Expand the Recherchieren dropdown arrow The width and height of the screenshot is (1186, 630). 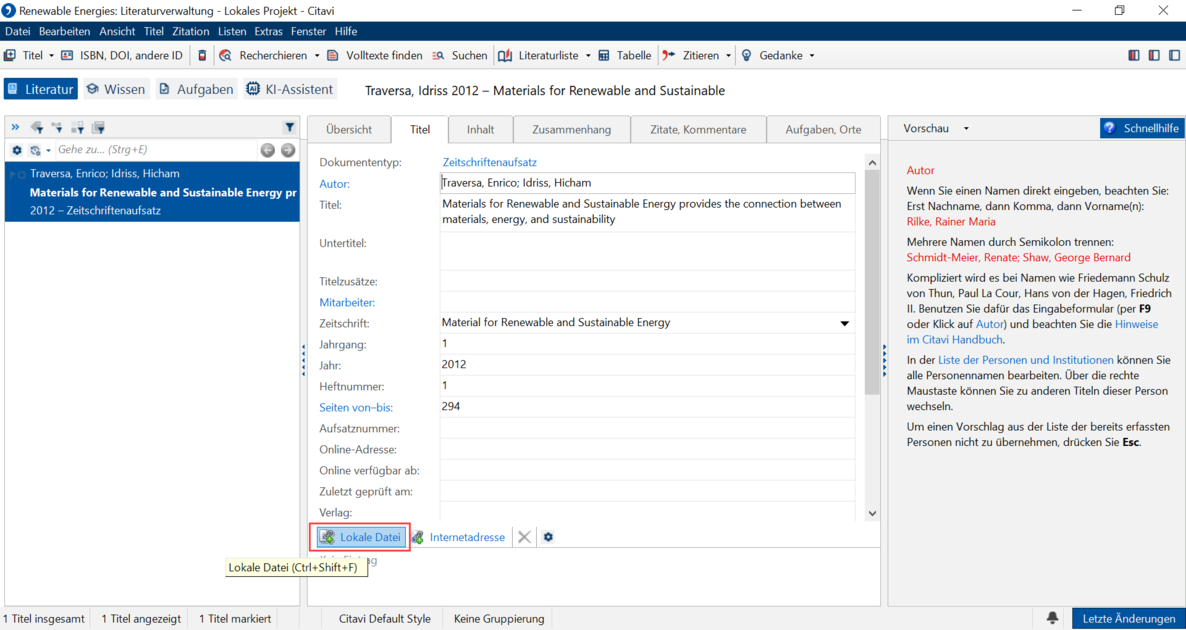coord(315,55)
